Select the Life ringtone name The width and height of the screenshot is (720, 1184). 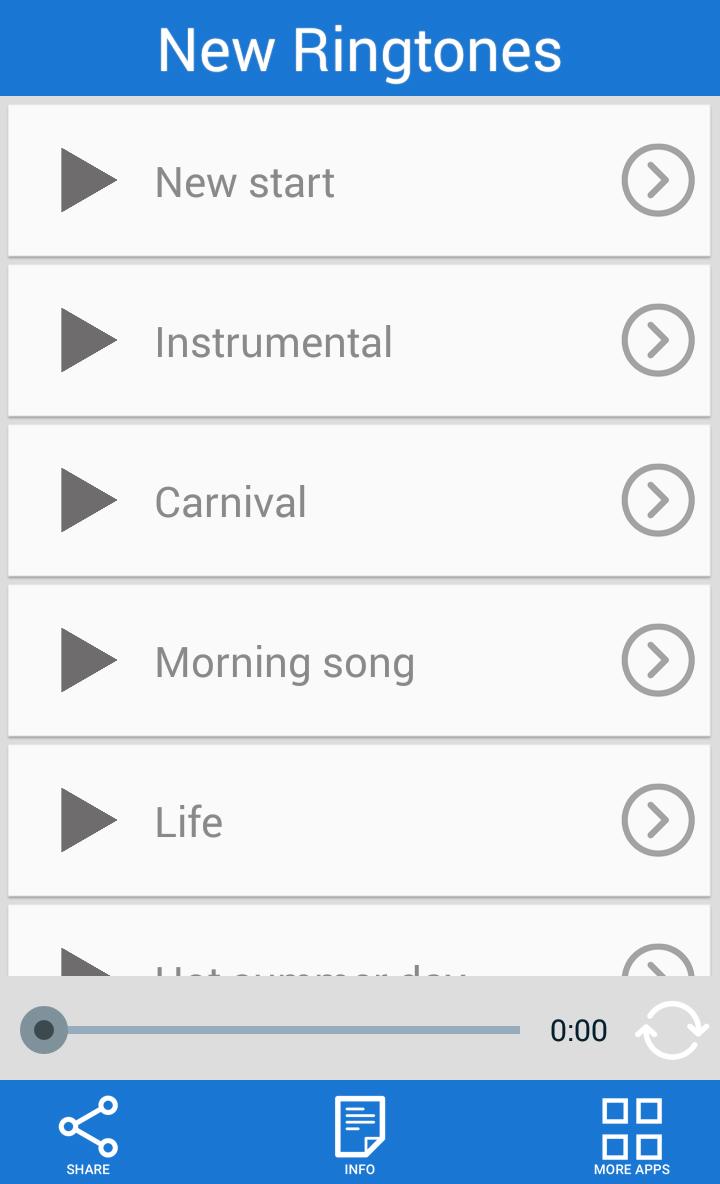[x=188, y=822]
